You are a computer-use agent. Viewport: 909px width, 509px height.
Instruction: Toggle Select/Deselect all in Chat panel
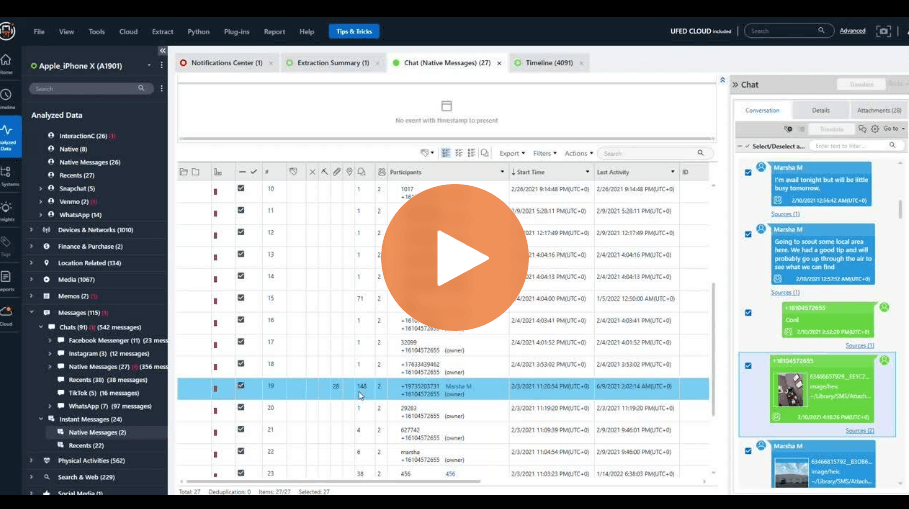(x=747, y=146)
